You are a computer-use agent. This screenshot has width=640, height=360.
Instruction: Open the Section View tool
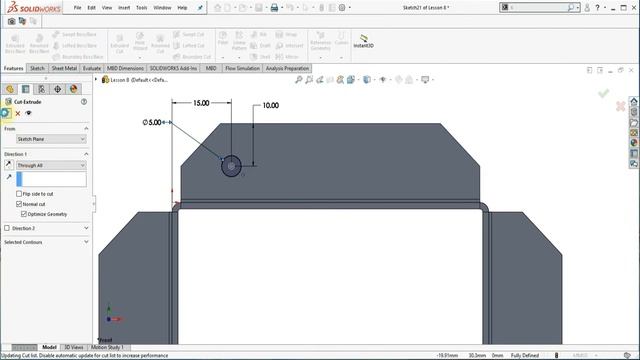coord(330,80)
